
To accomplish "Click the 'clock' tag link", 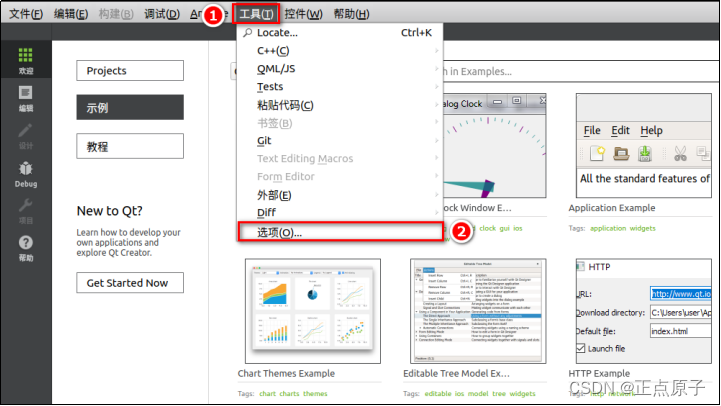I will pos(487,228).
